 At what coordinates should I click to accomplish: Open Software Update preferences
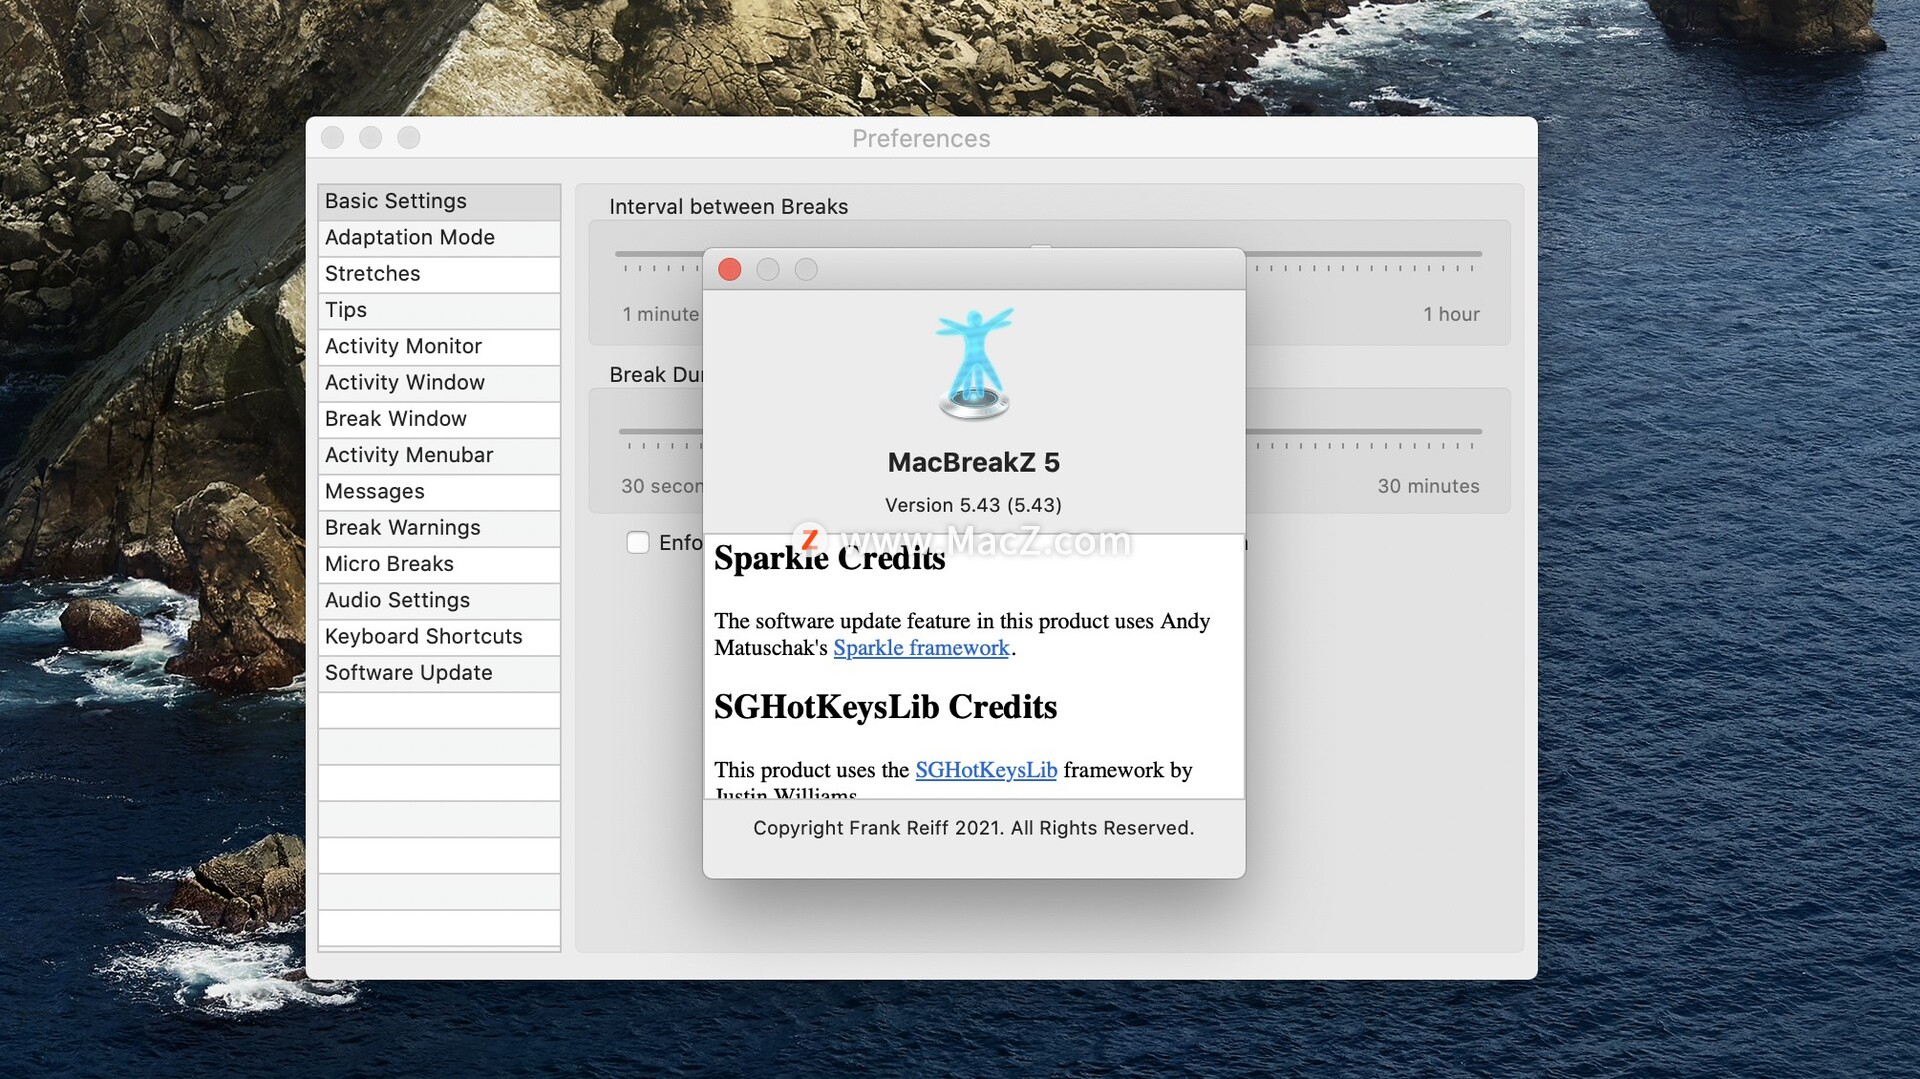tap(439, 673)
